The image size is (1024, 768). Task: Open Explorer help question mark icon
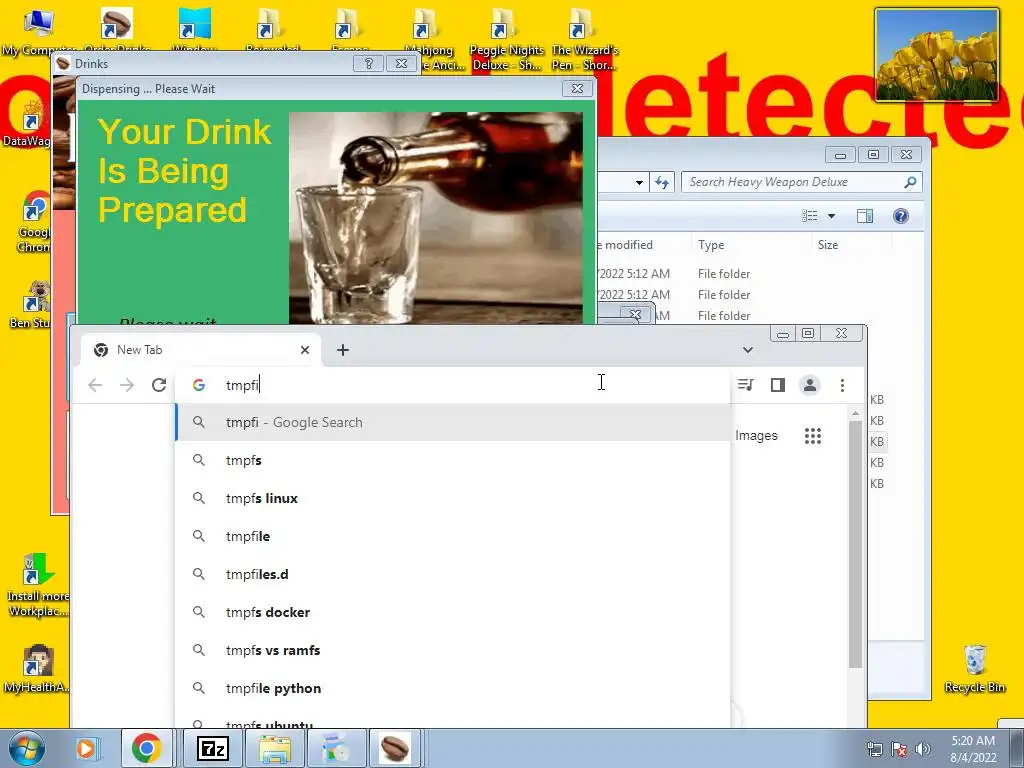pyautogui.click(x=901, y=216)
